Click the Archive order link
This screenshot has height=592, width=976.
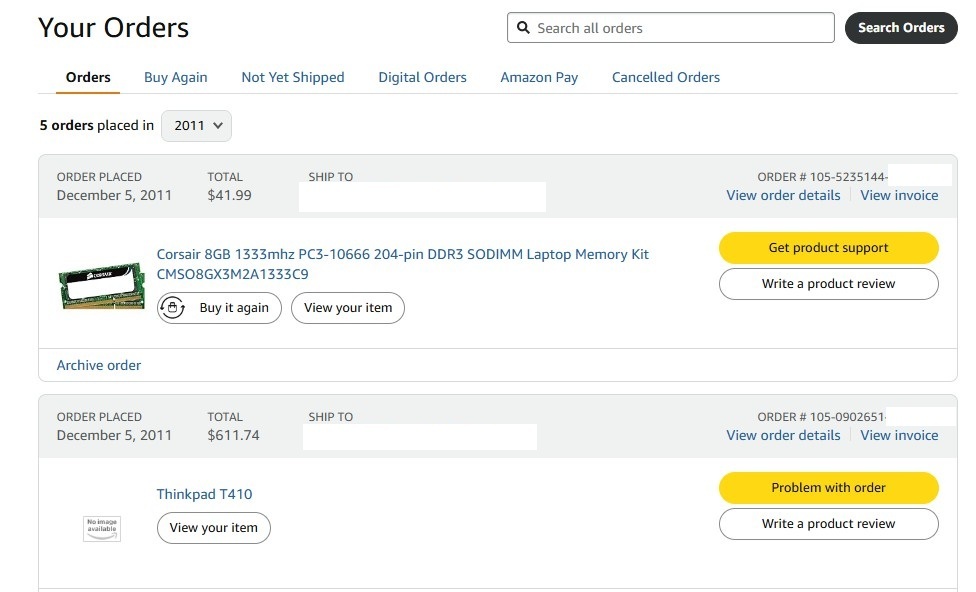click(x=99, y=365)
